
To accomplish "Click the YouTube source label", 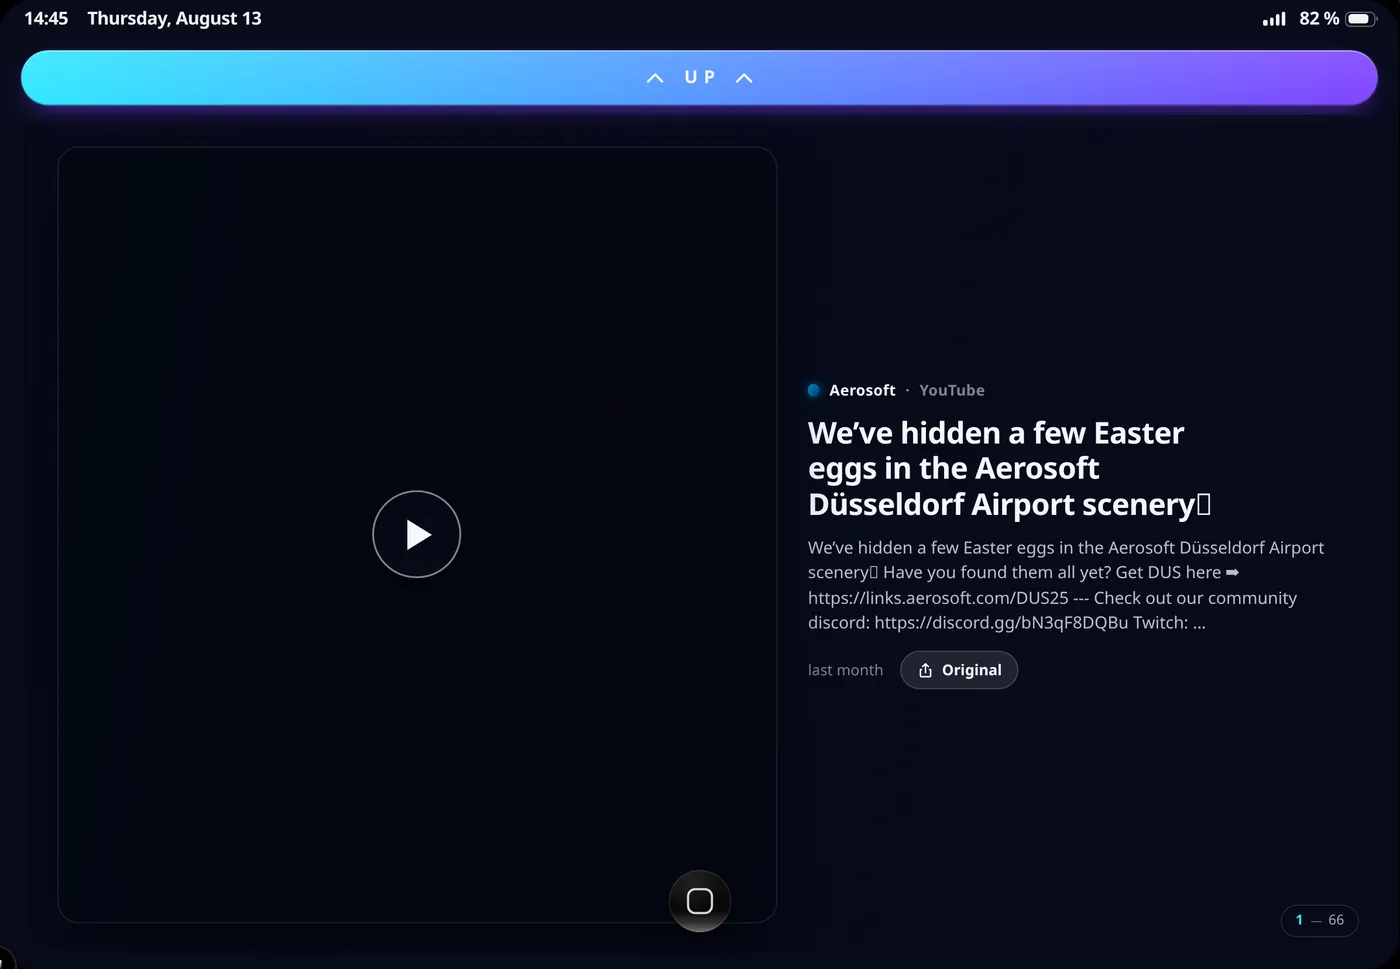I will click(952, 390).
